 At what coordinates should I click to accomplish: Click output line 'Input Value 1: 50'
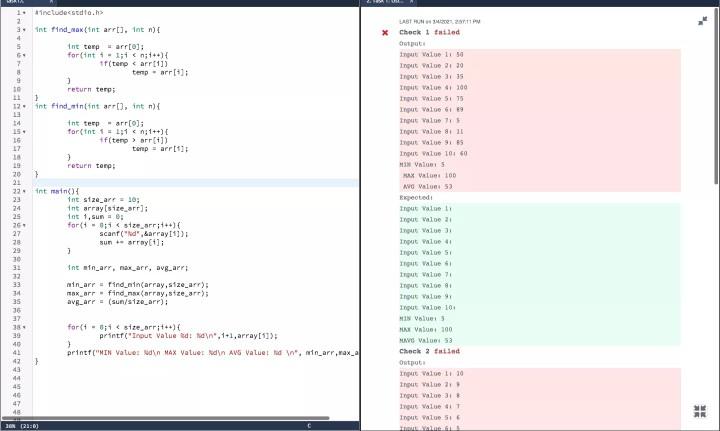coord(431,55)
